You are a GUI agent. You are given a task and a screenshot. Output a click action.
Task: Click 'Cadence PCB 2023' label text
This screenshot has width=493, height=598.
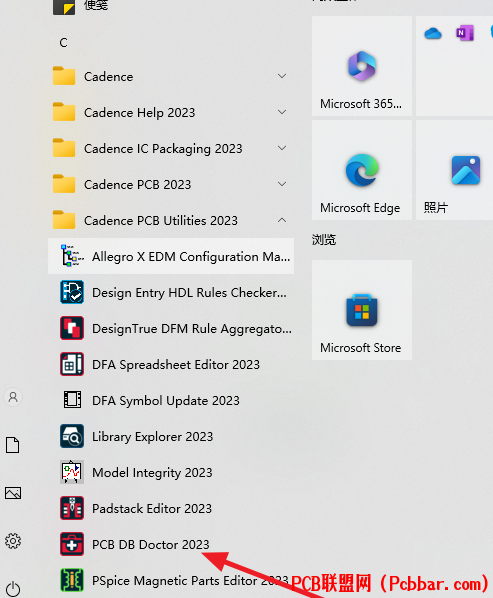[138, 185]
